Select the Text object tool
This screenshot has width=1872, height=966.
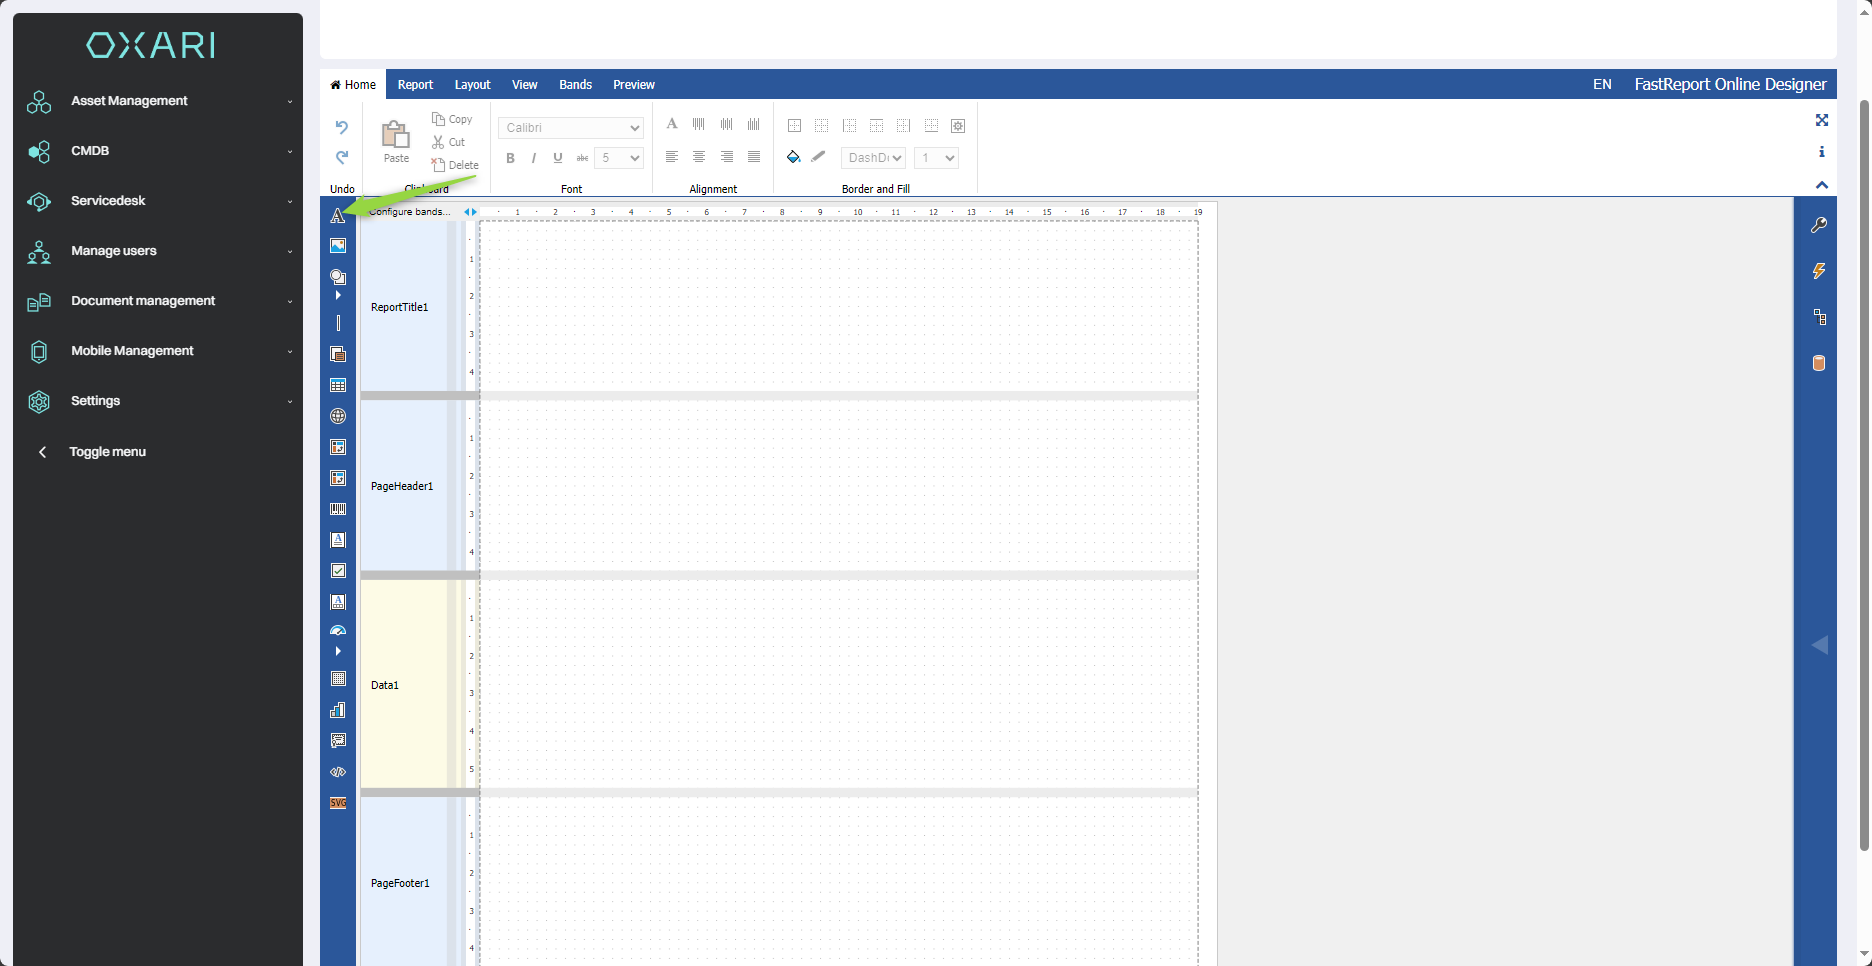pos(338,216)
